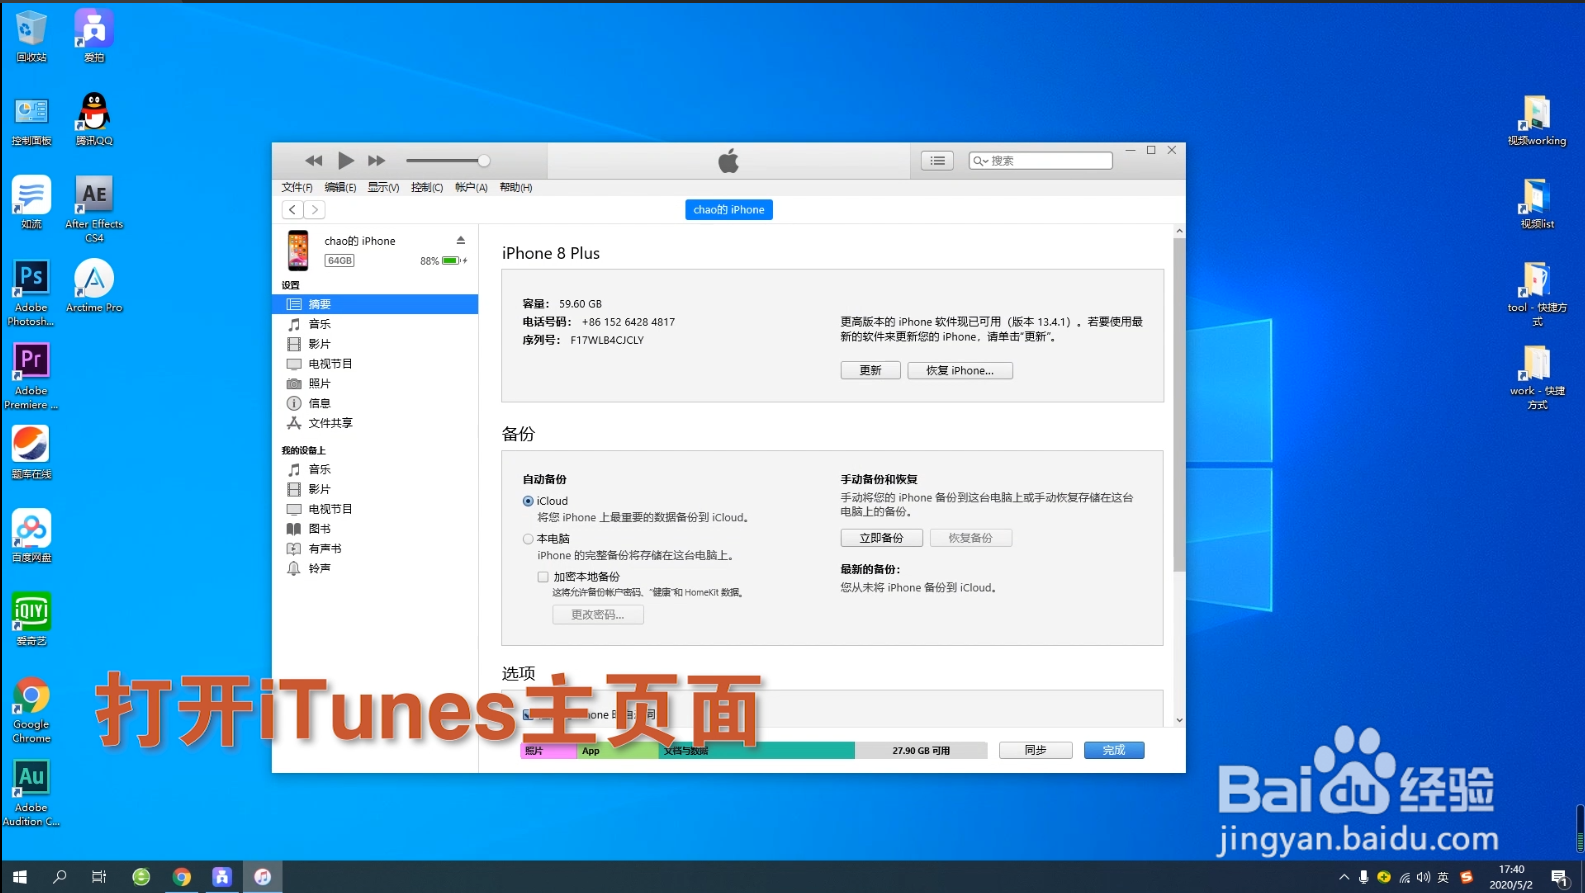Image resolution: width=1585 pixels, height=893 pixels.
Task: Open the notification center icon
Action: (x=1560, y=878)
